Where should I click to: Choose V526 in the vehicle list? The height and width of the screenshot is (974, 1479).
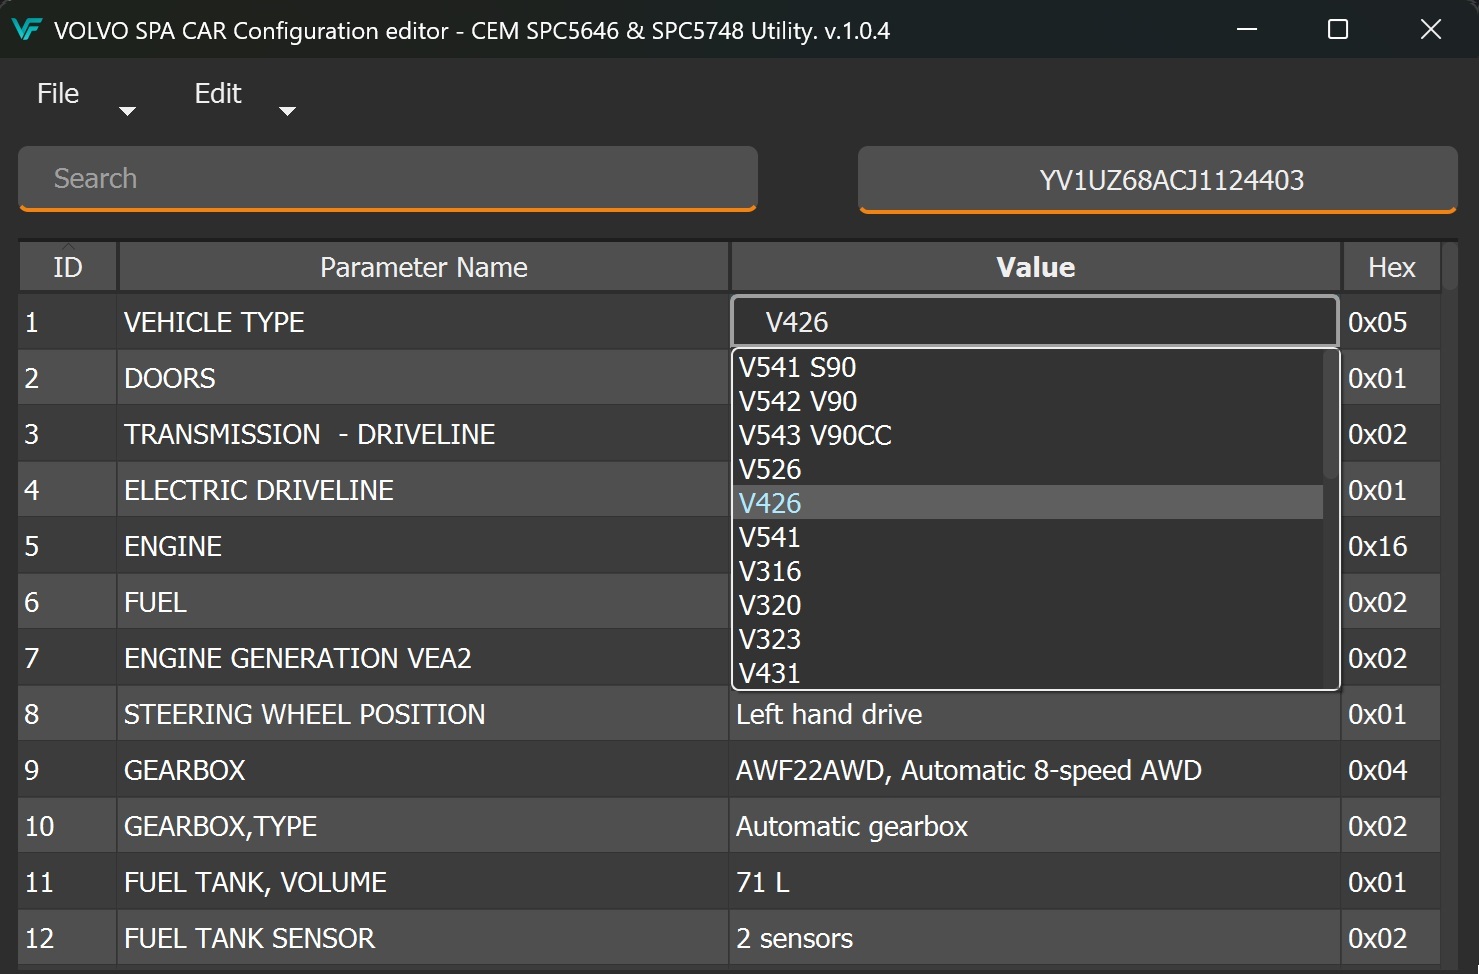click(1028, 469)
